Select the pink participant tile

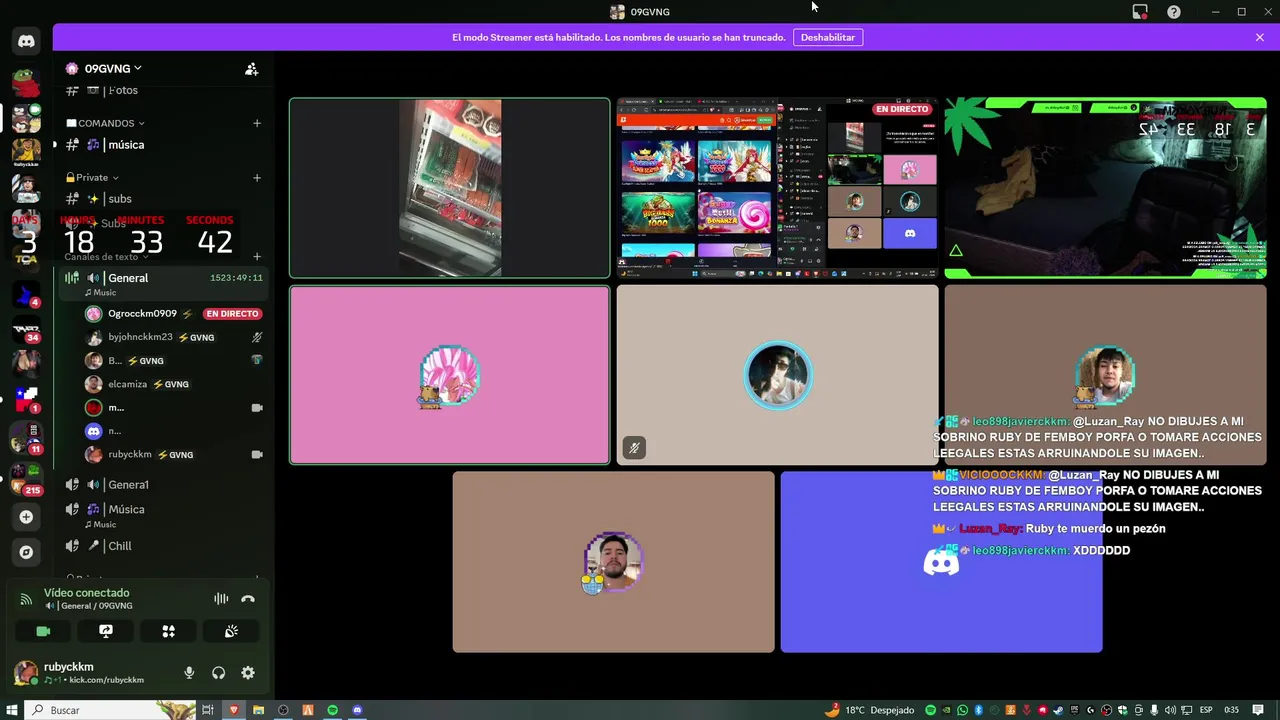tap(449, 375)
